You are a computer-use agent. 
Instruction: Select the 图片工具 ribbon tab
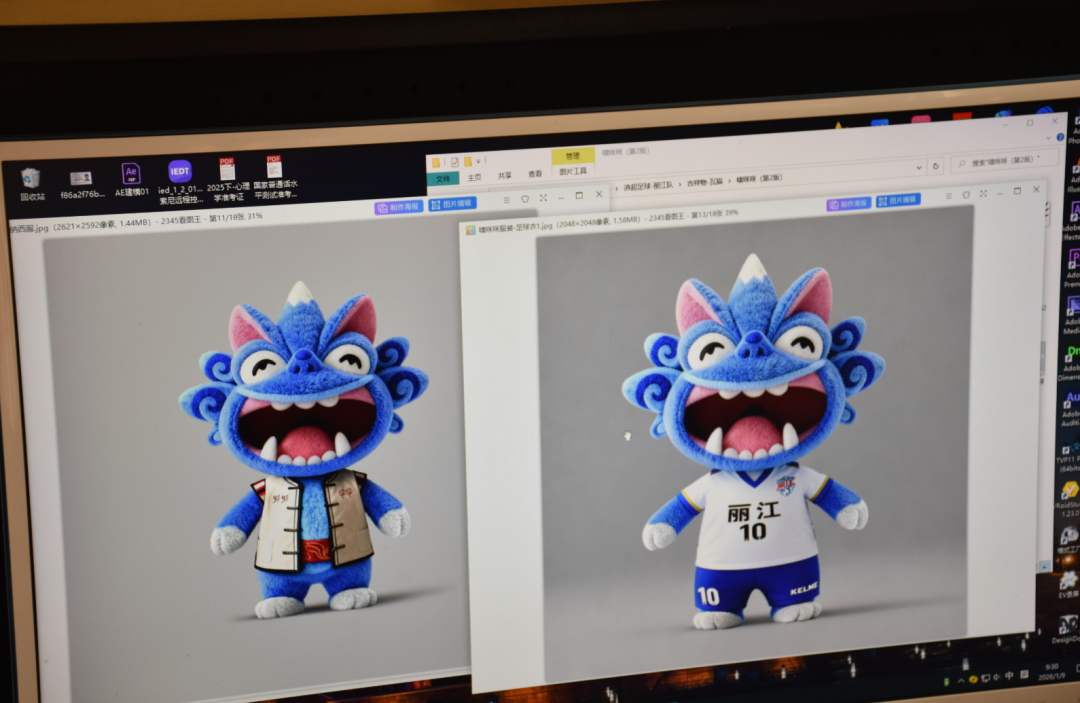pos(572,172)
